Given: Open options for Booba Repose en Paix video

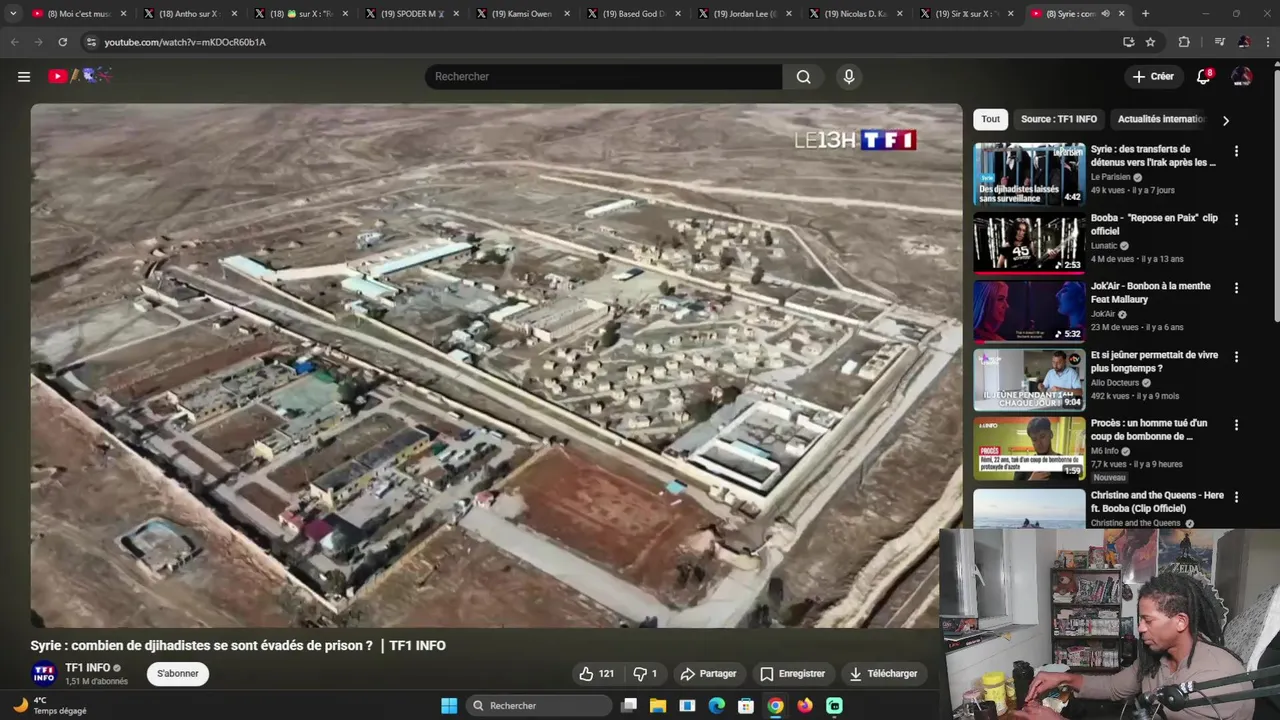Looking at the screenshot, I should [x=1236, y=220].
